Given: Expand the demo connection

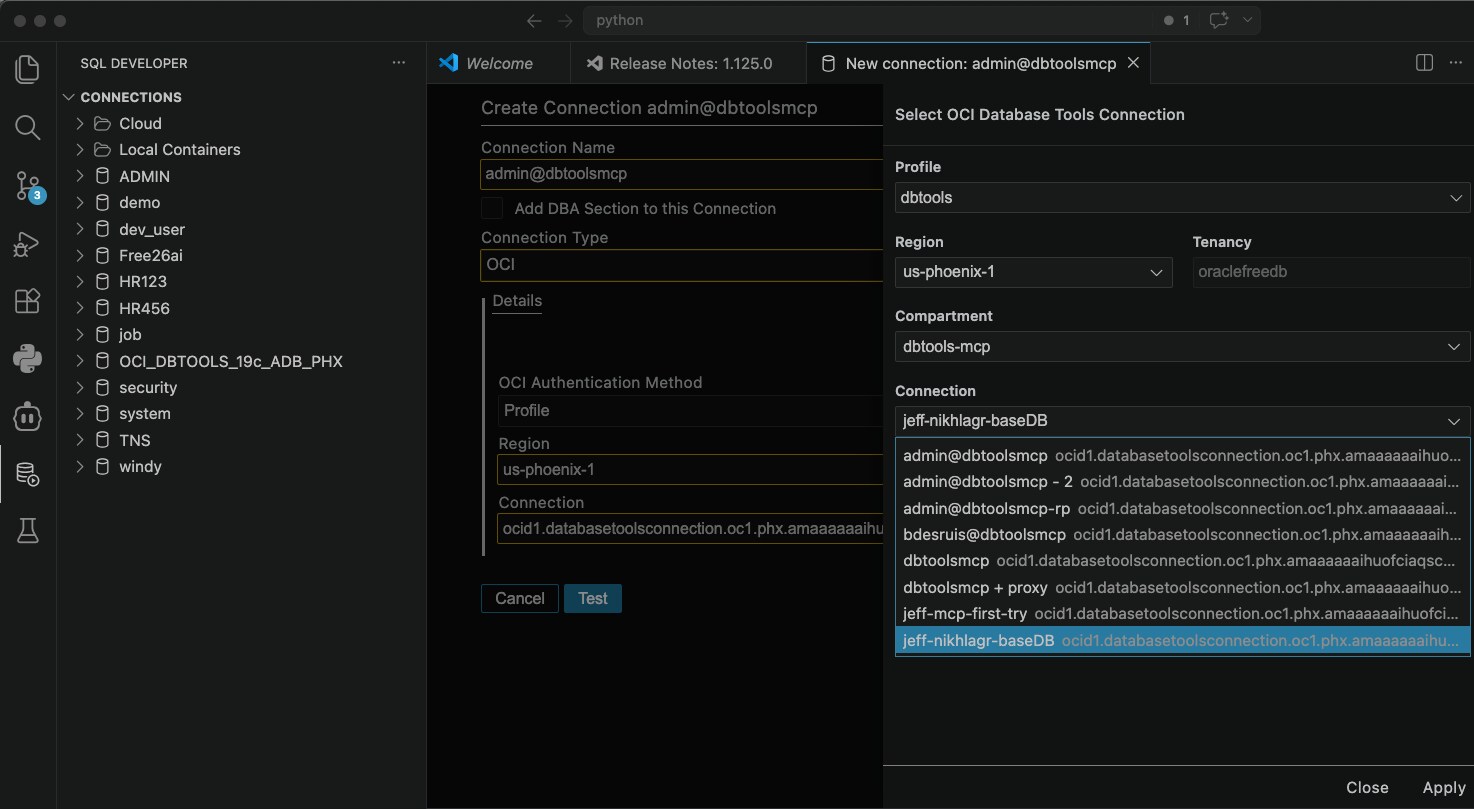Looking at the screenshot, I should (x=80, y=202).
